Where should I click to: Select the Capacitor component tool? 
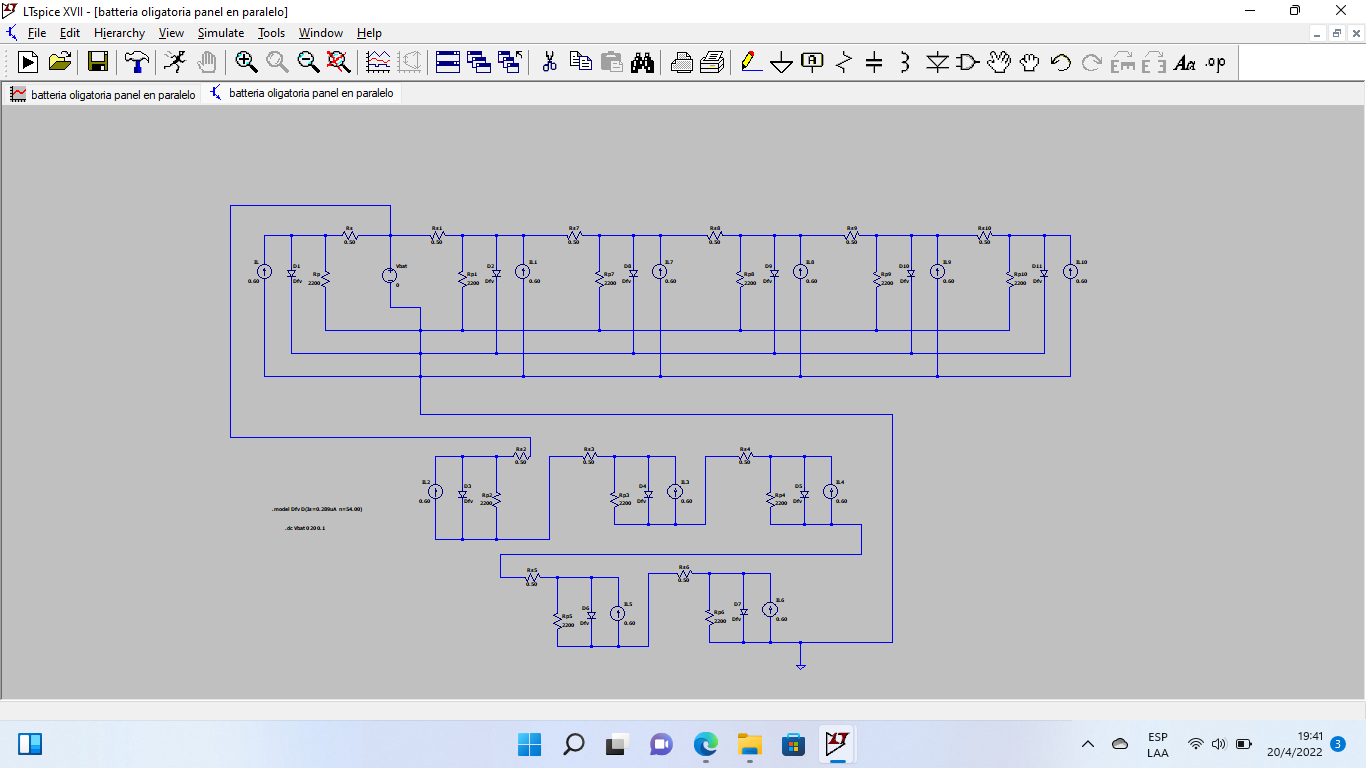(x=874, y=62)
